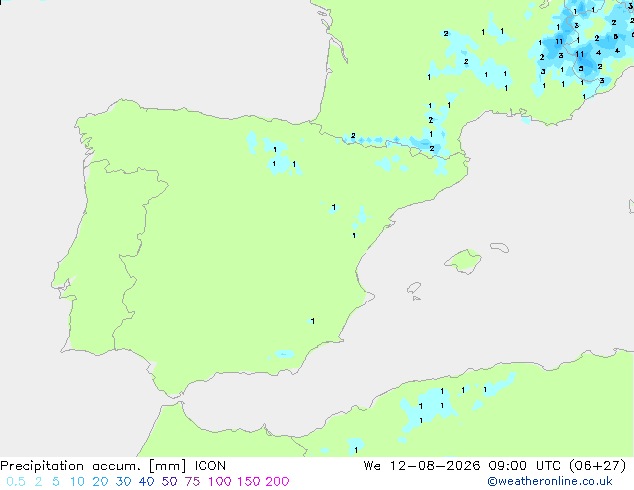Viewport: 634px width, 490px height.
Task: Select the 2 mm legend value
Action: pos(38,482)
